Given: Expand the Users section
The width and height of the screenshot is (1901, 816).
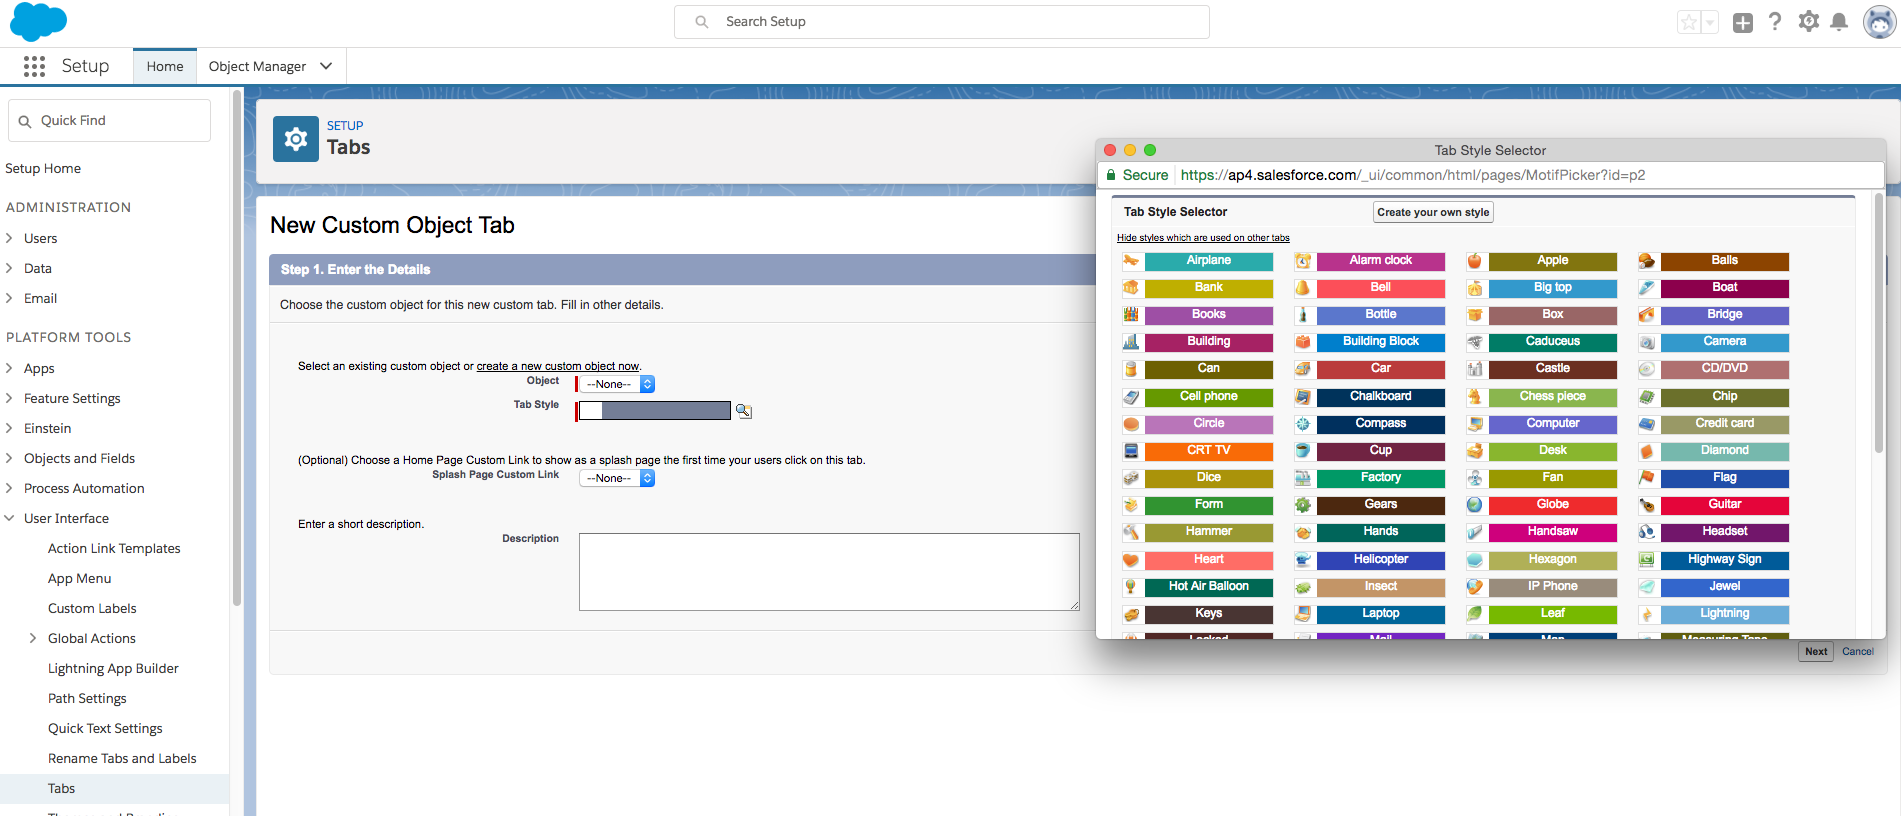Looking at the screenshot, I should point(9,238).
